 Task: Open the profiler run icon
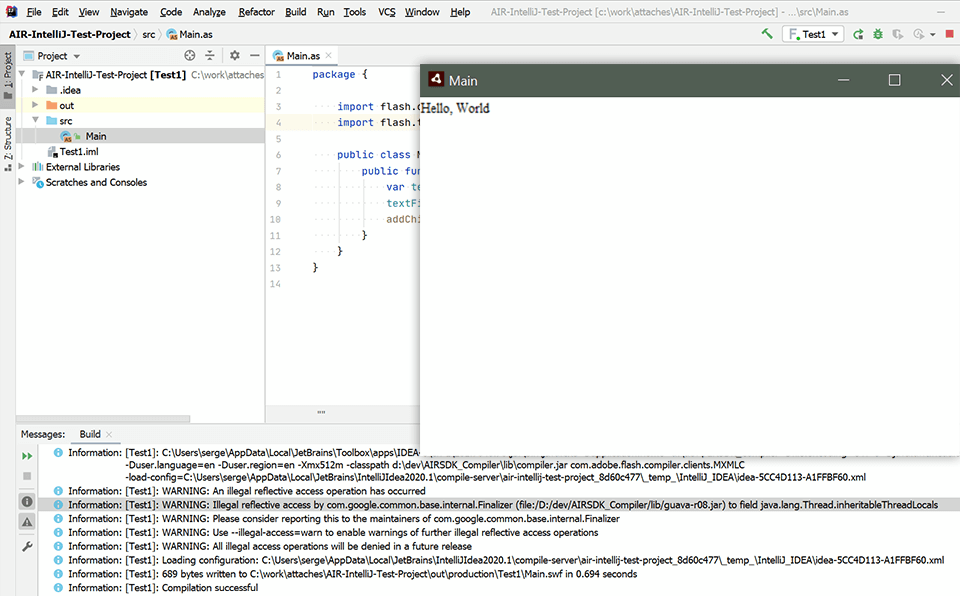pos(918,34)
